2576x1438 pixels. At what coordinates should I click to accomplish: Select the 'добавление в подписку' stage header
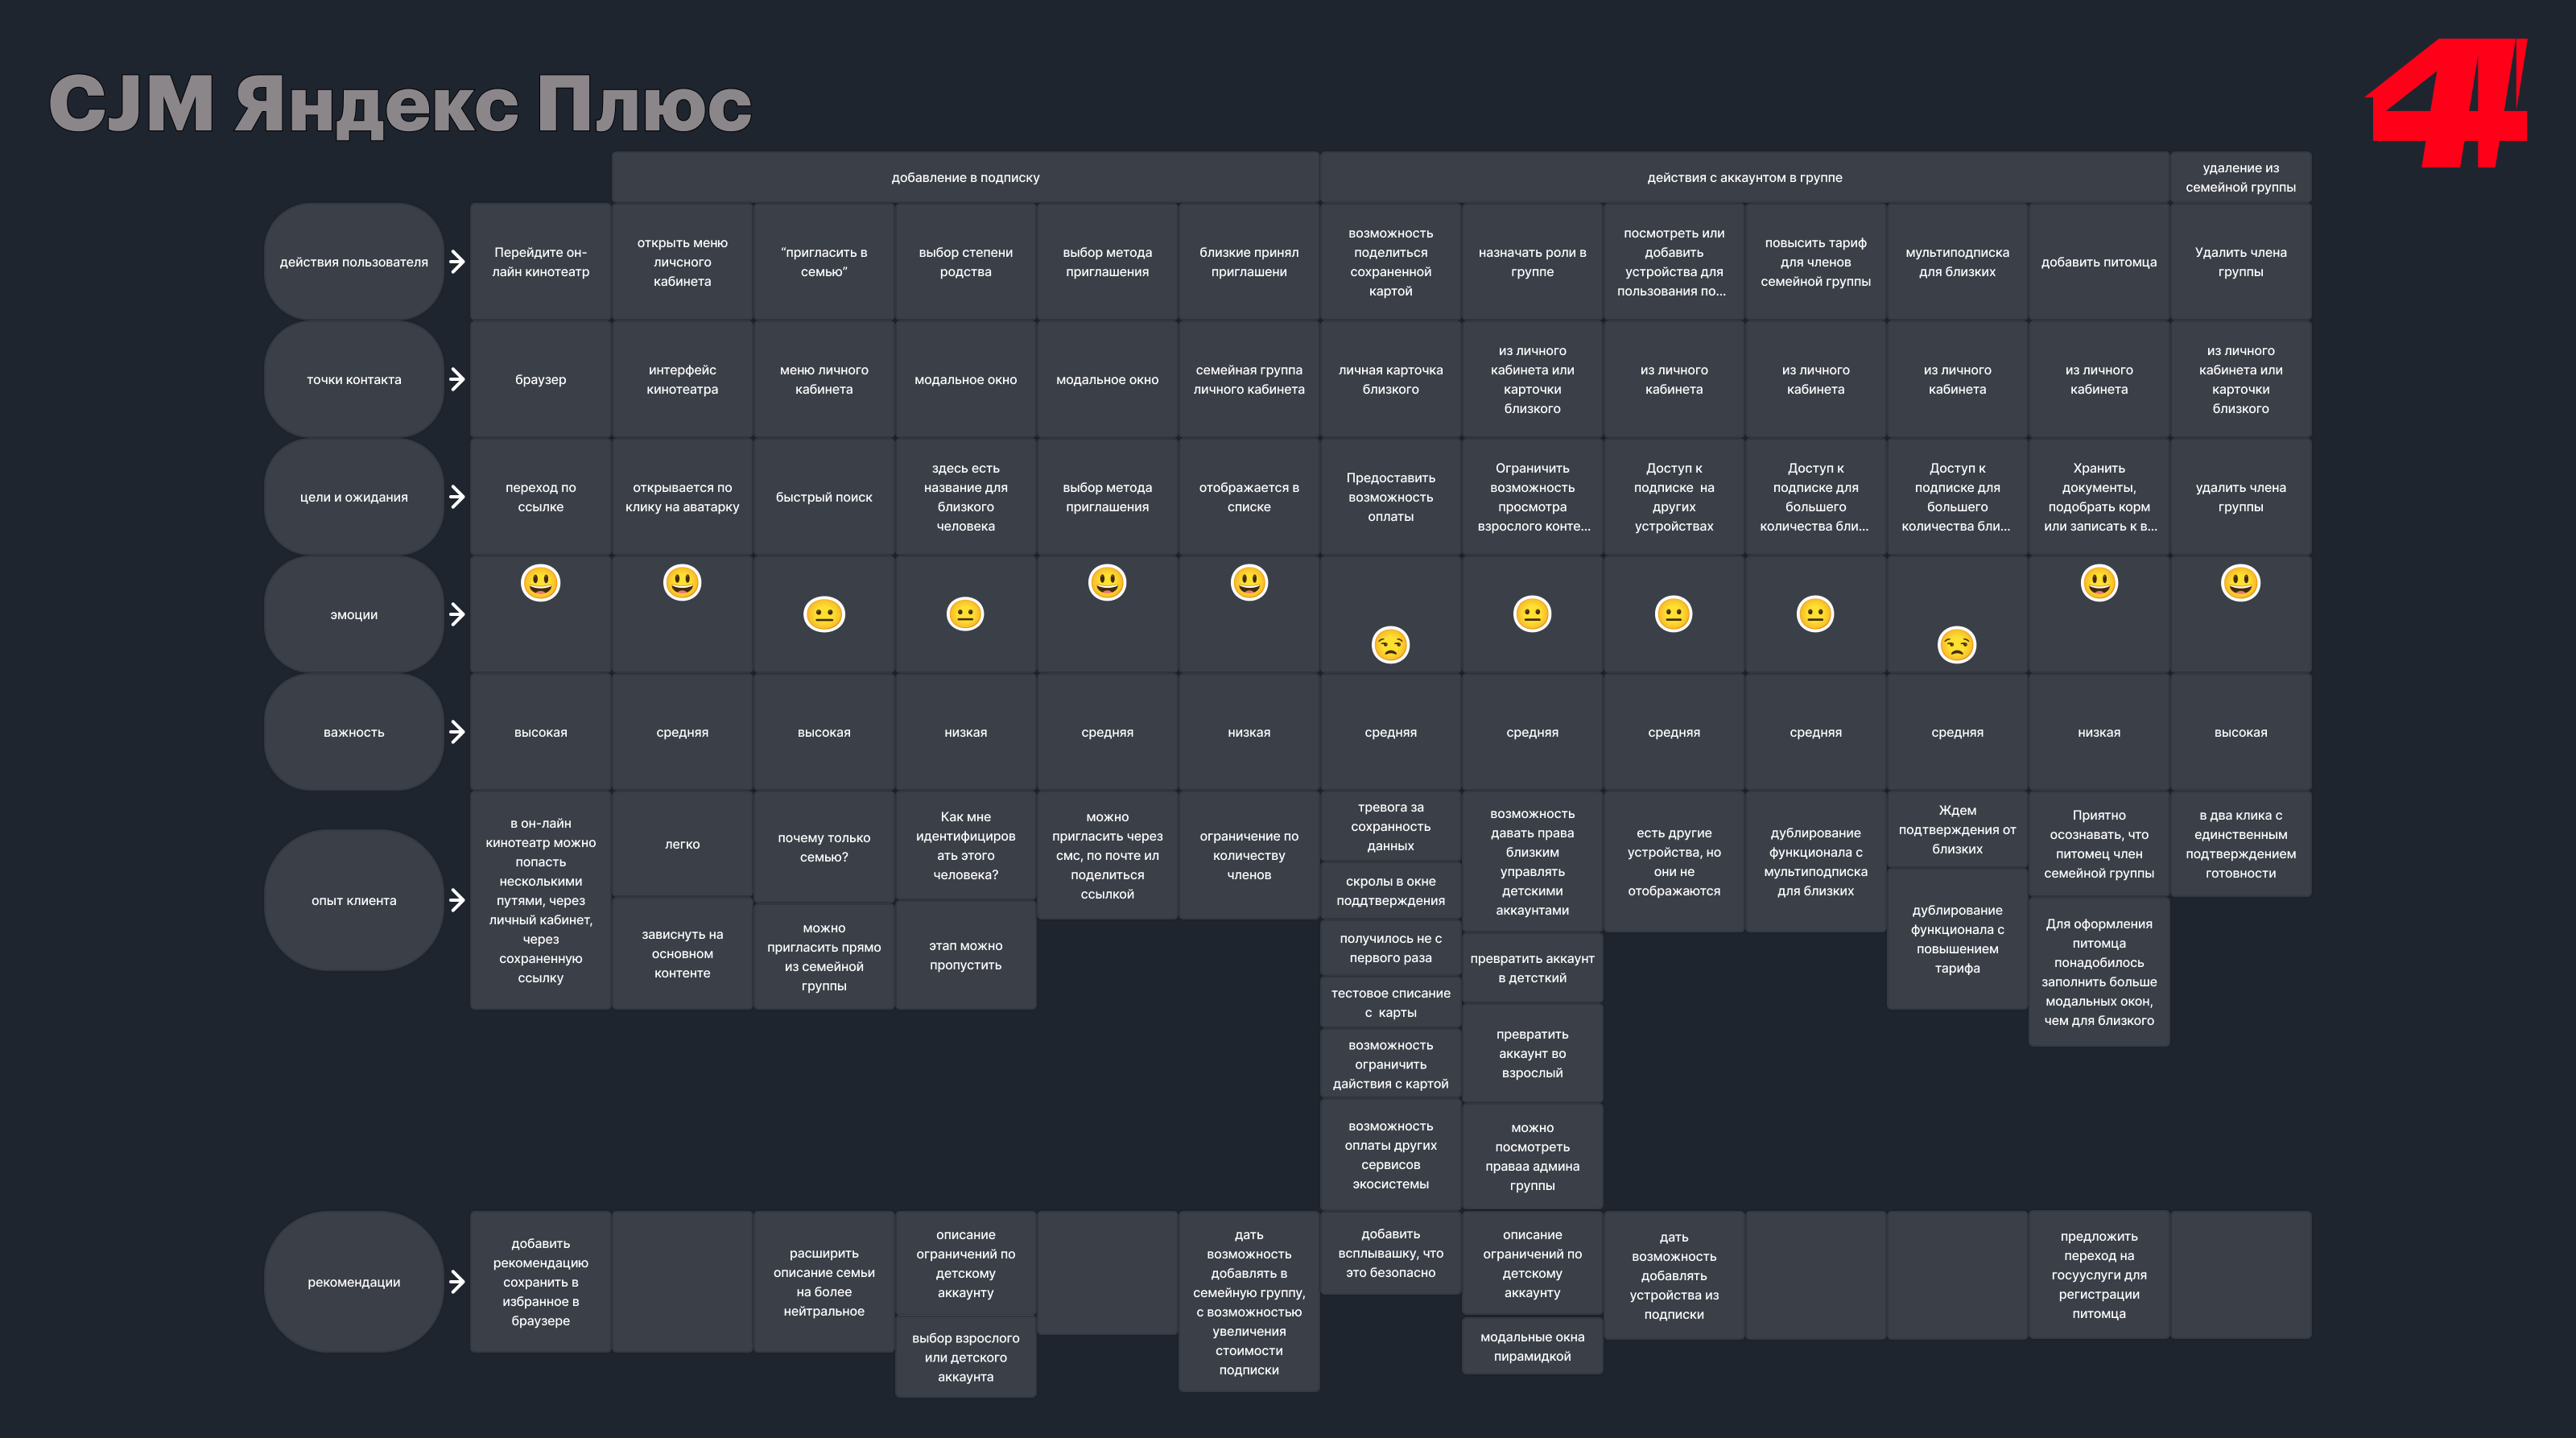click(x=965, y=177)
